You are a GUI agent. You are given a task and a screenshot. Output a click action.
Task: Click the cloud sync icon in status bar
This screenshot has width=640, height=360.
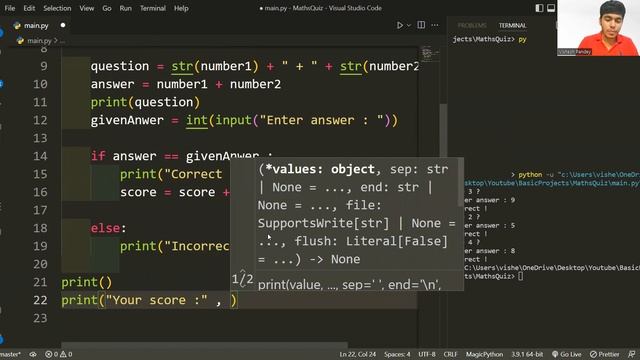click(x=33, y=354)
